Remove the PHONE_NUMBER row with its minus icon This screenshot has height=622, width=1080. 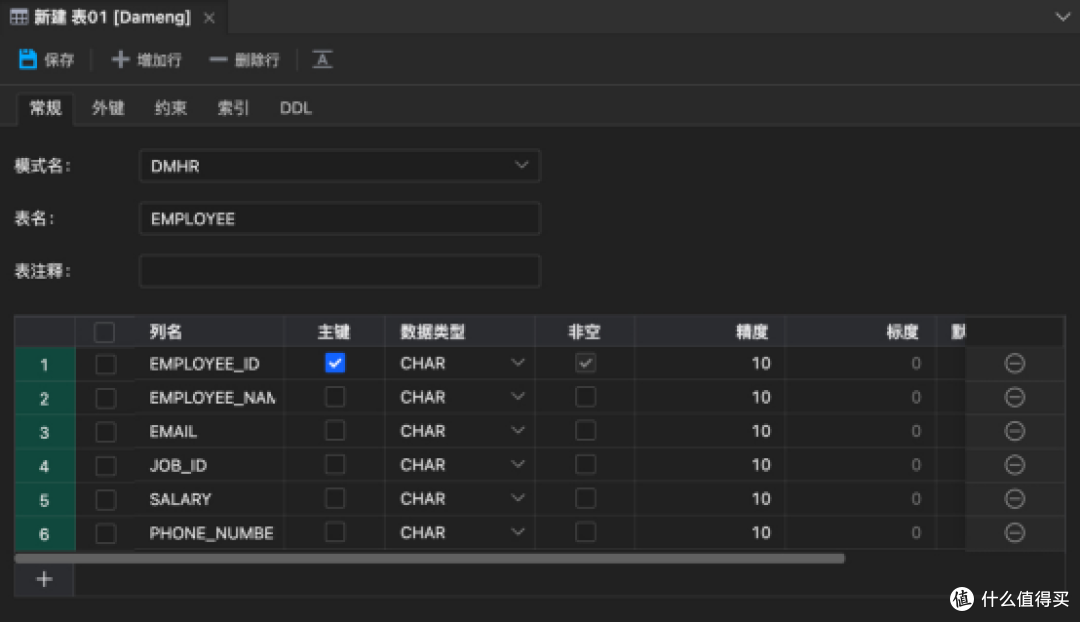click(x=1015, y=532)
